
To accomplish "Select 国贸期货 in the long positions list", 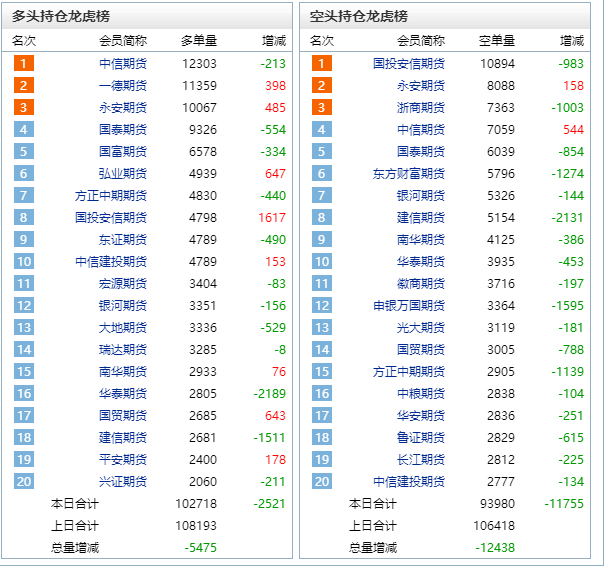I will coord(123,416).
